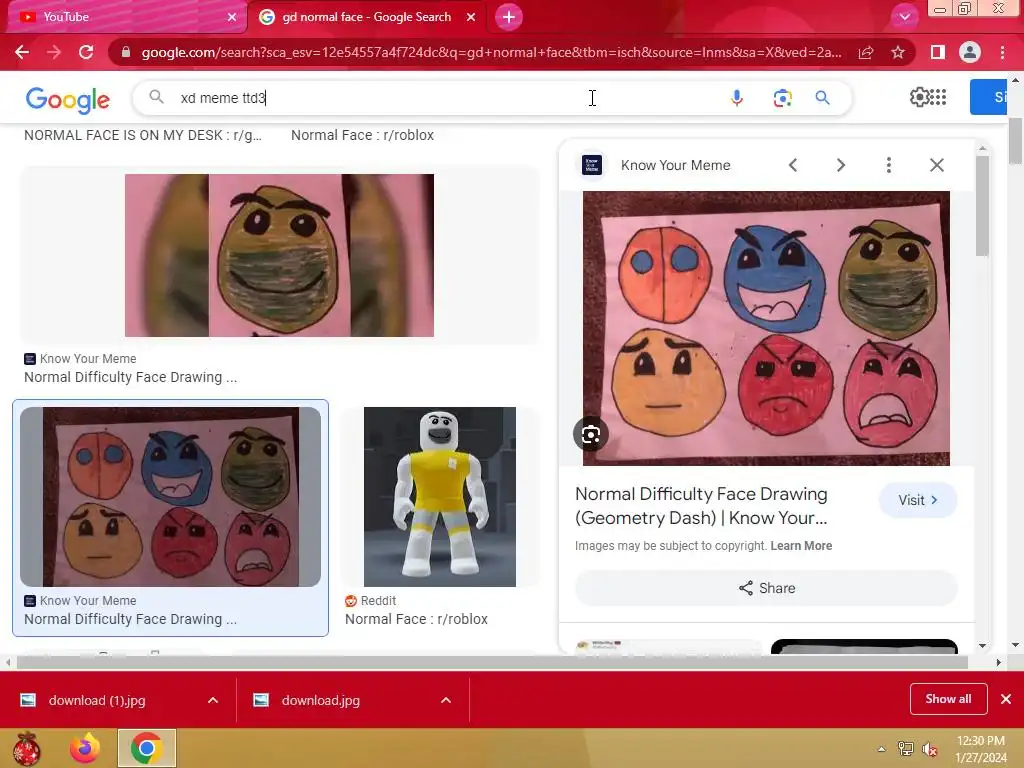Close the downloads bar
Image resolution: width=1024 pixels, height=768 pixels.
point(1006,699)
